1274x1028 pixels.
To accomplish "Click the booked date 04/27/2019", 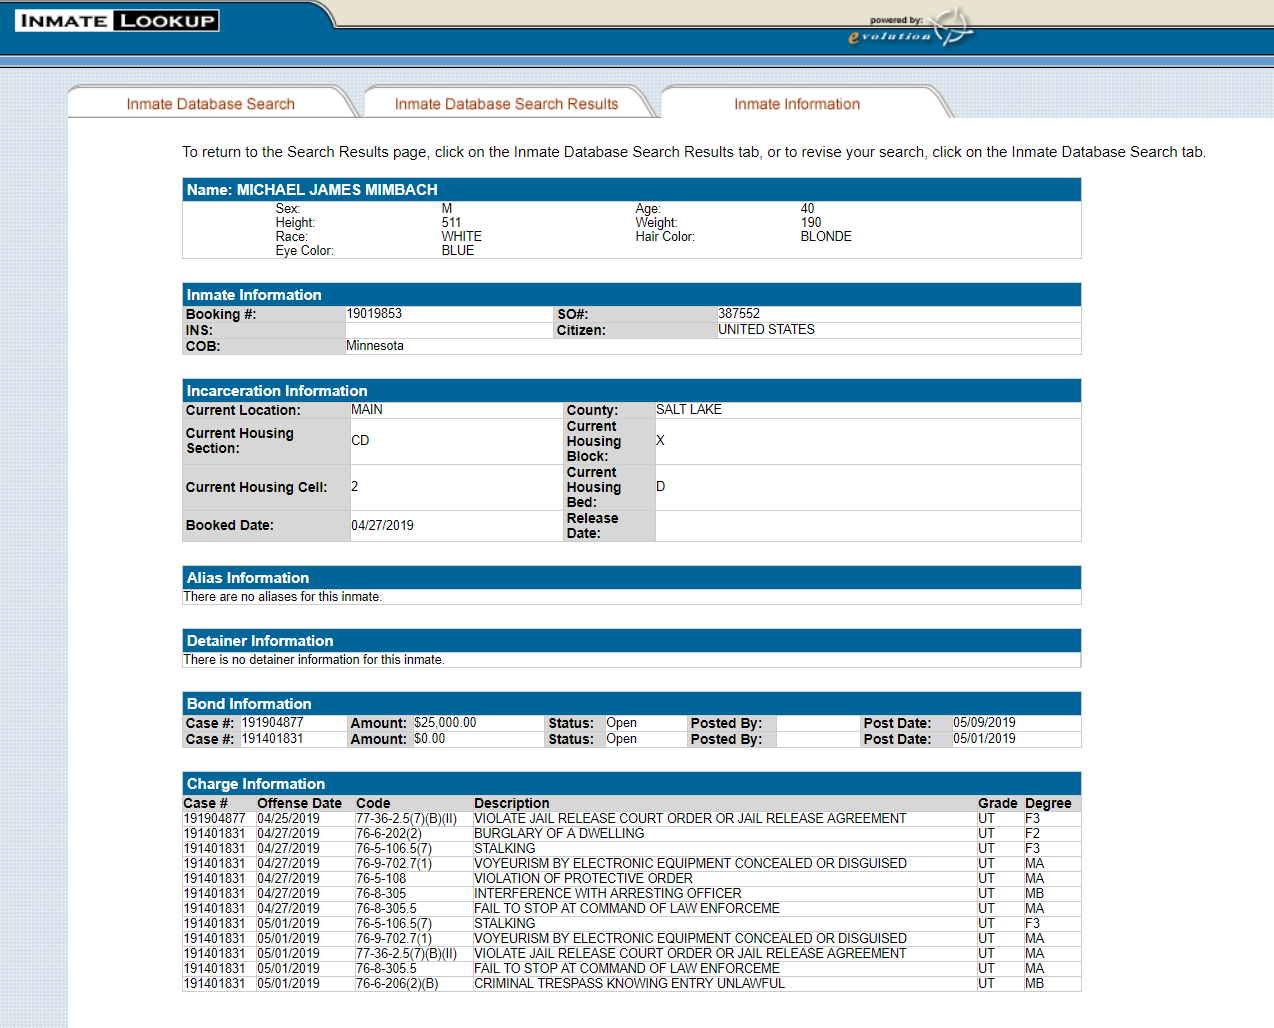I will [x=382, y=526].
